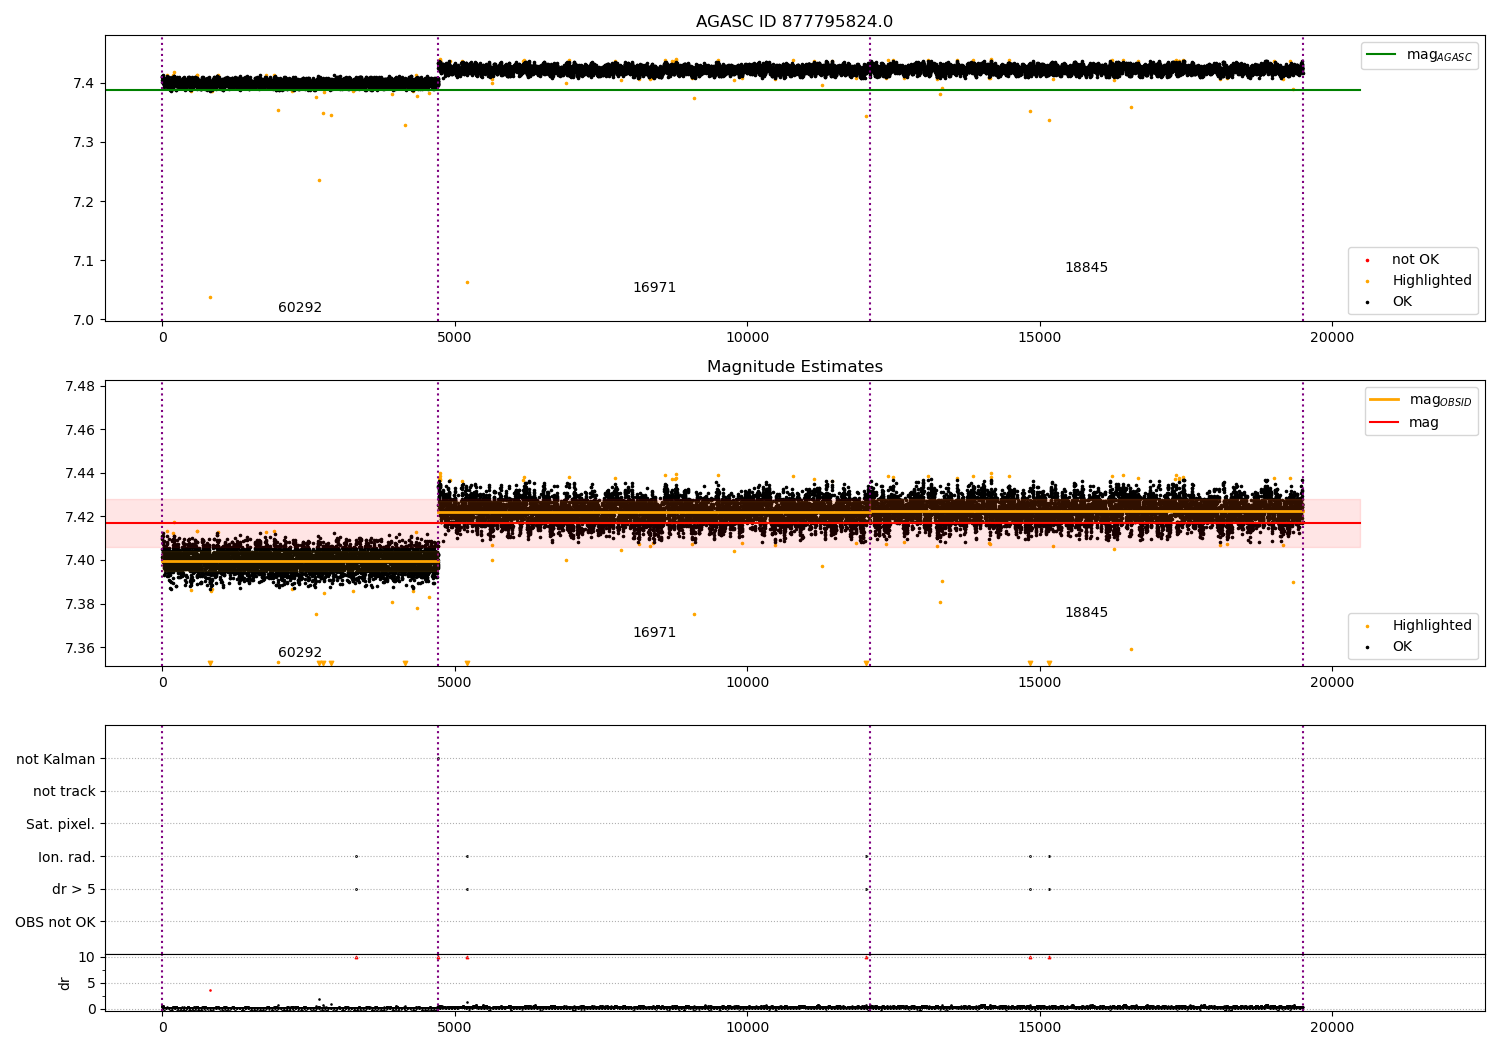This screenshot has height=1050, width=1500.
Task: Click the orange line sample beside mag OBSID
Action: (x=1384, y=400)
